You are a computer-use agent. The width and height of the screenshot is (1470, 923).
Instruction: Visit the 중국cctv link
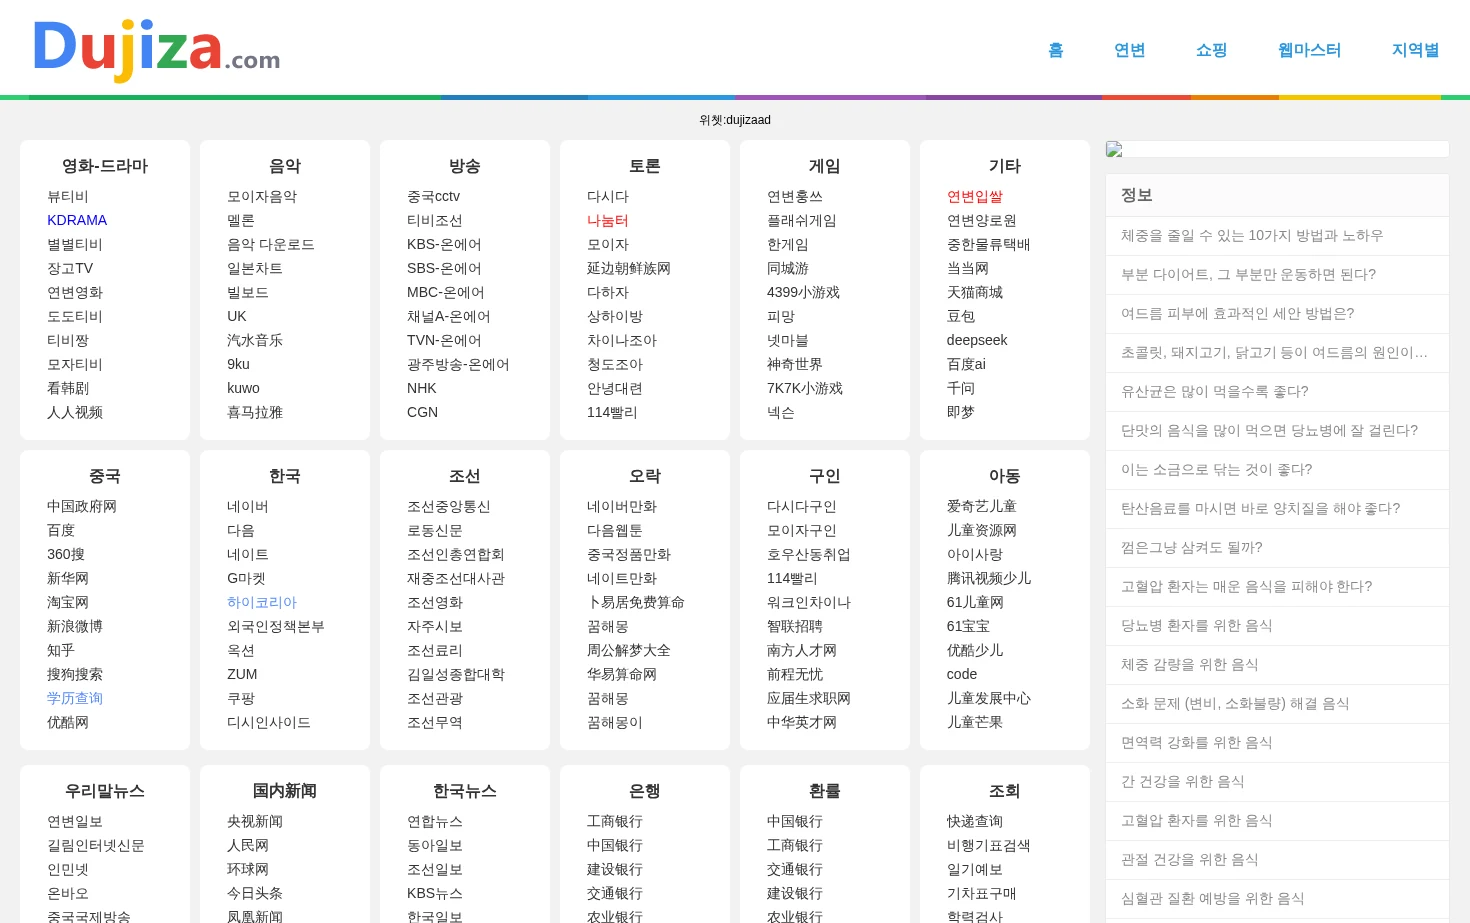coord(434,196)
